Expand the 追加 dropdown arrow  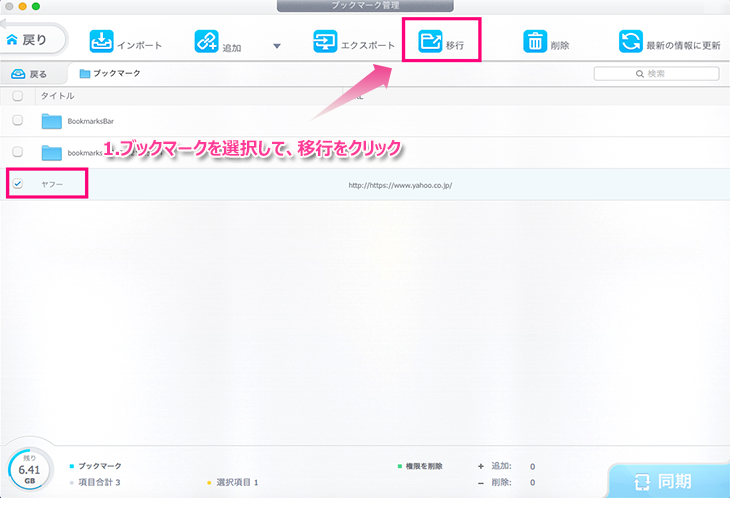277,45
